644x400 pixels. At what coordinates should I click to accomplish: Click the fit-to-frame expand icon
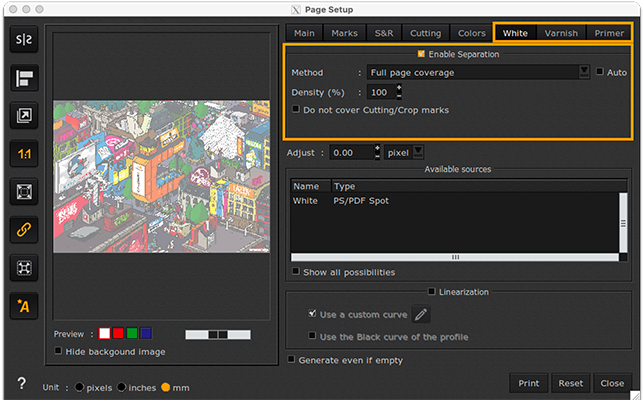point(23,268)
